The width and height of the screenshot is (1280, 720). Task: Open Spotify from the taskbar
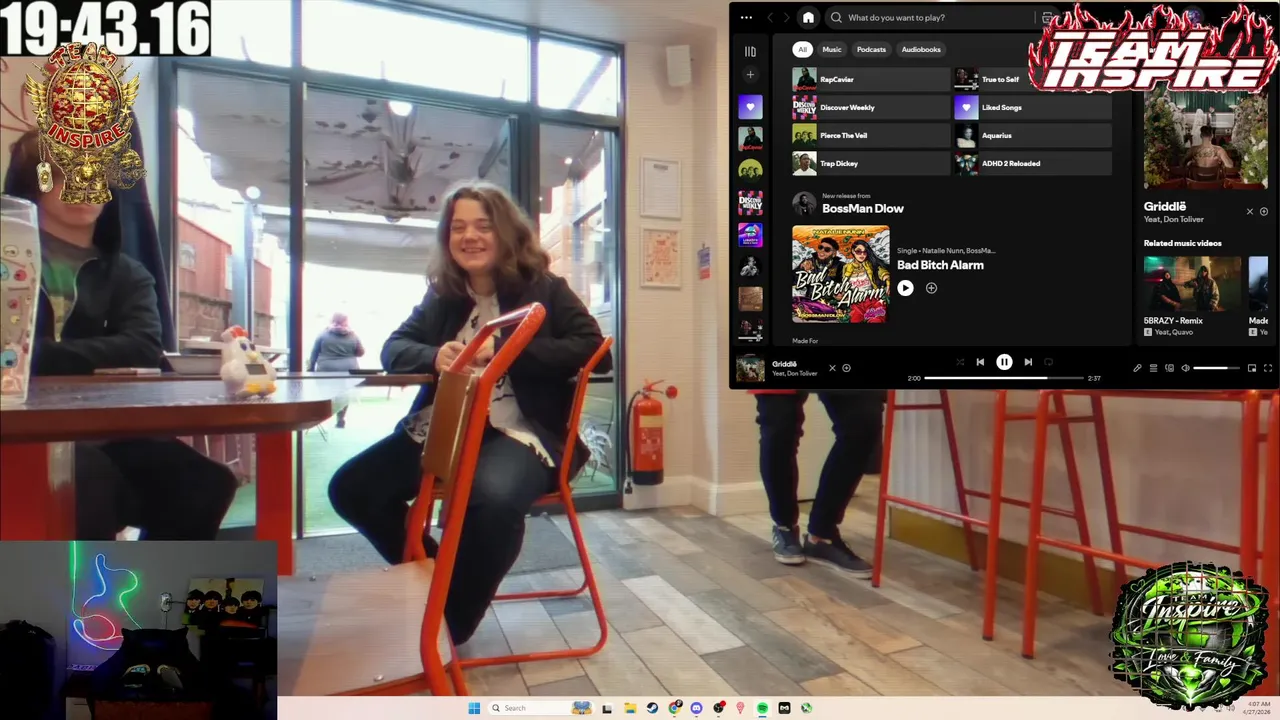pyautogui.click(x=762, y=708)
